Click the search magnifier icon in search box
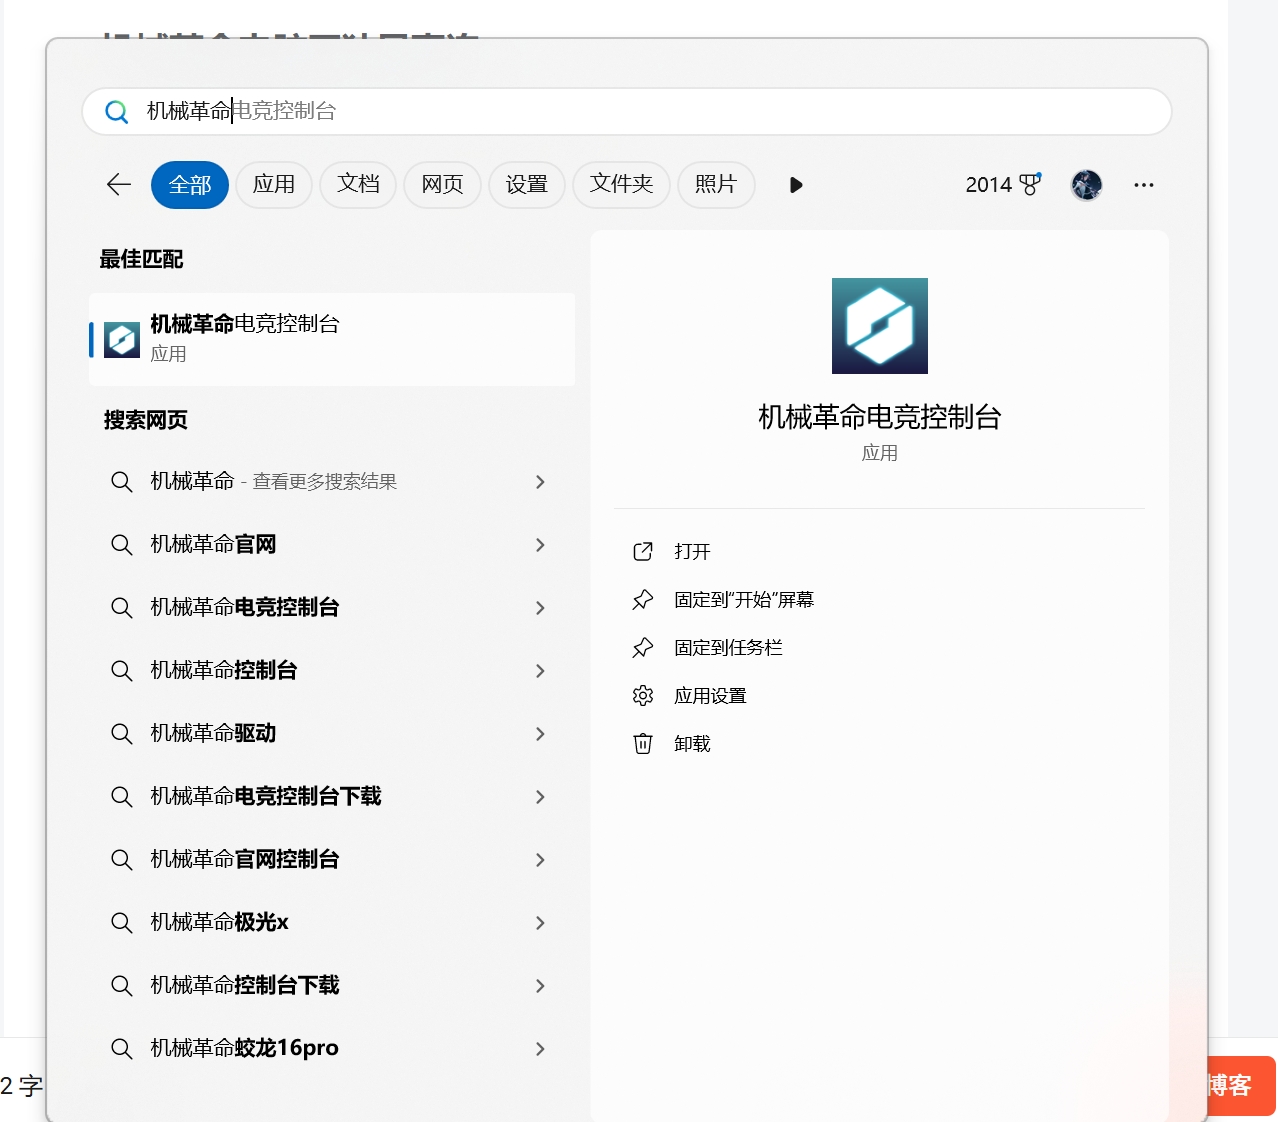The image size is (1278, 1122). [x=117, y=112]
